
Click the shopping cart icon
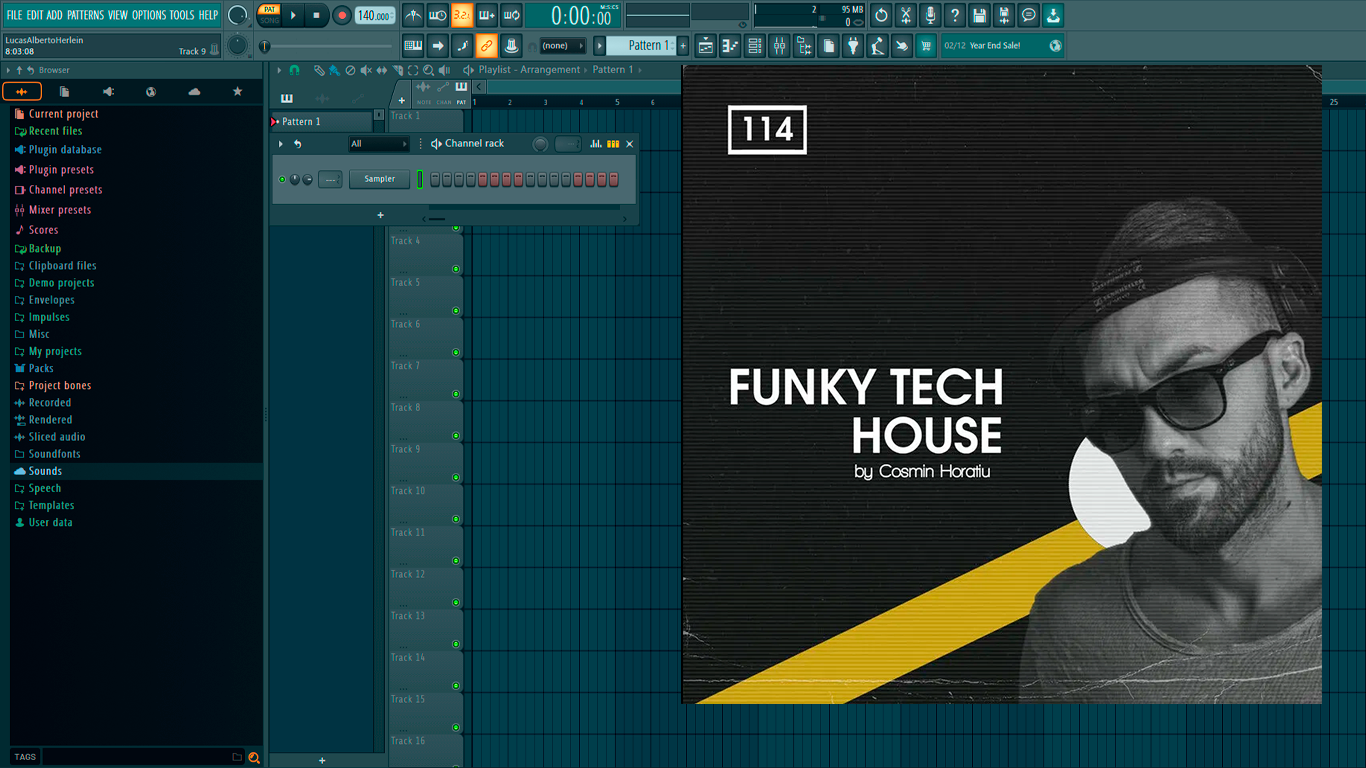[926, 45]
